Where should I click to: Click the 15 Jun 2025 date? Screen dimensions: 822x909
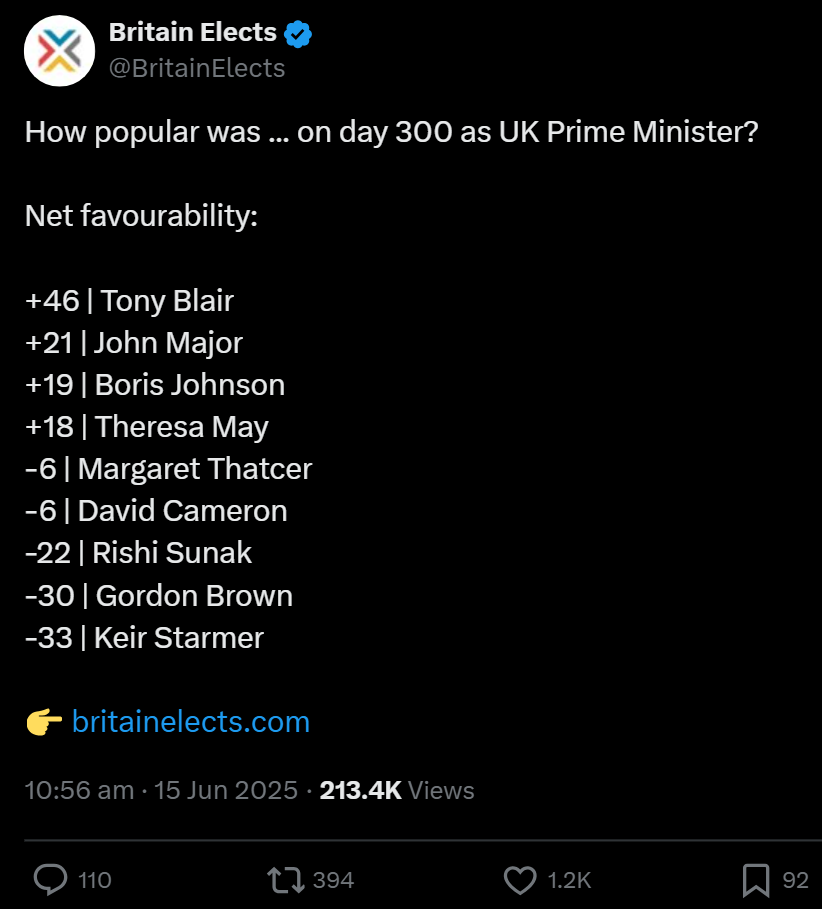(225, 790)
